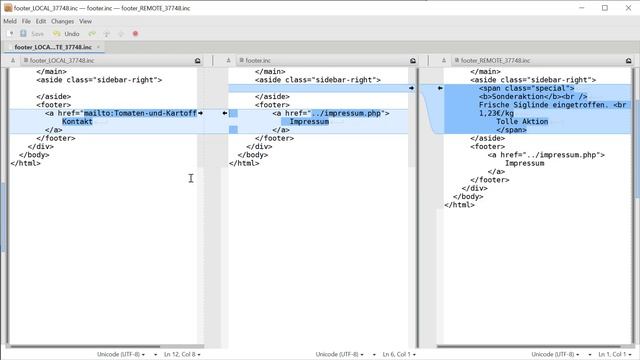Open right pane Ln 1, Col 1 position dropdown

(x=615, y=354)
